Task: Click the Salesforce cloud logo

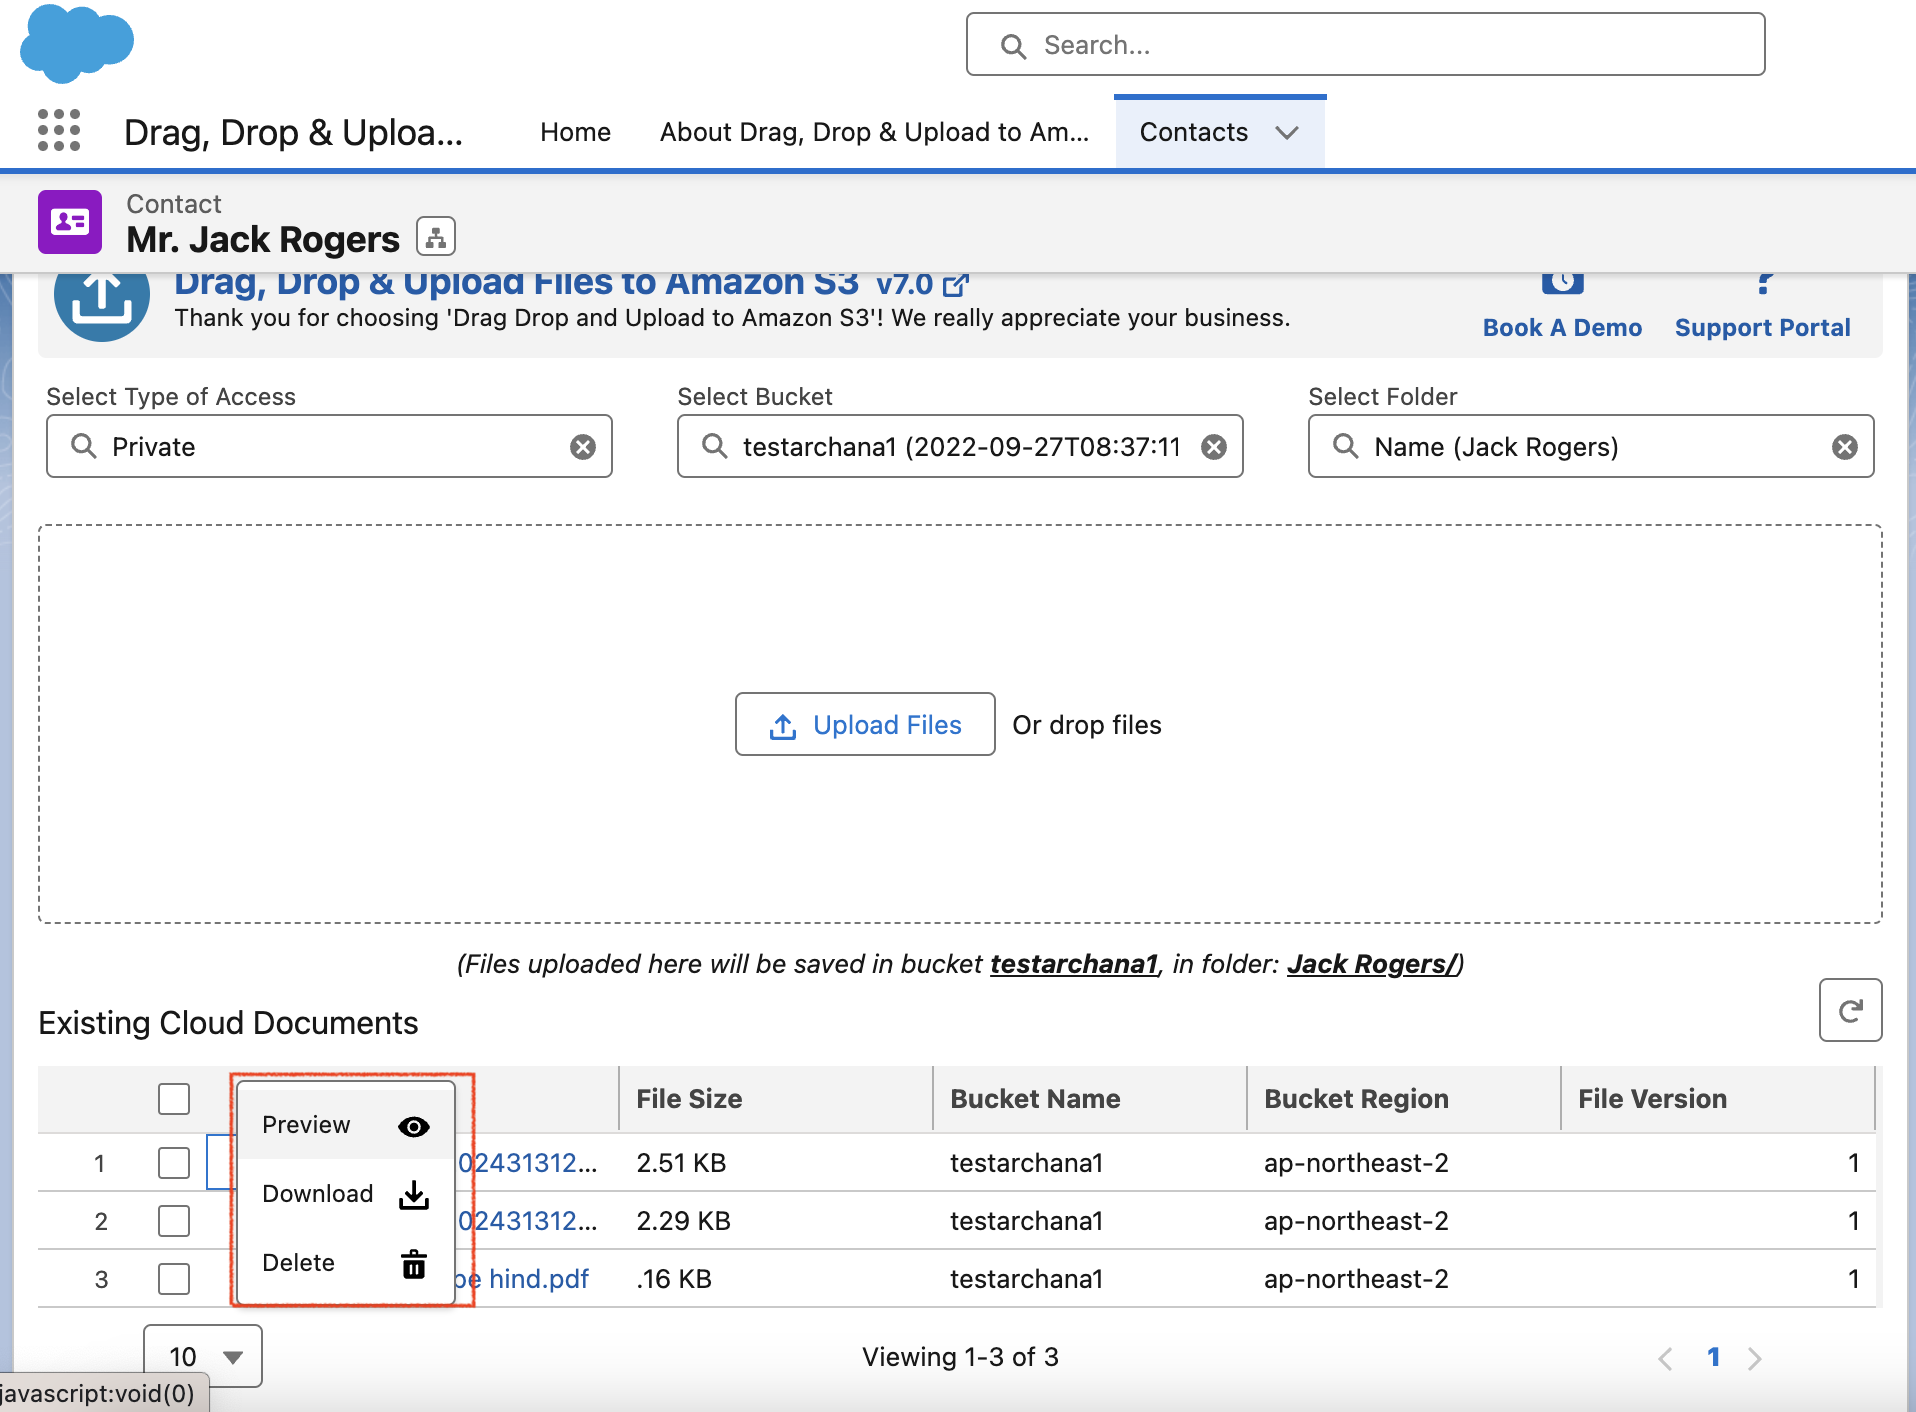Action: tap(76, 43)
